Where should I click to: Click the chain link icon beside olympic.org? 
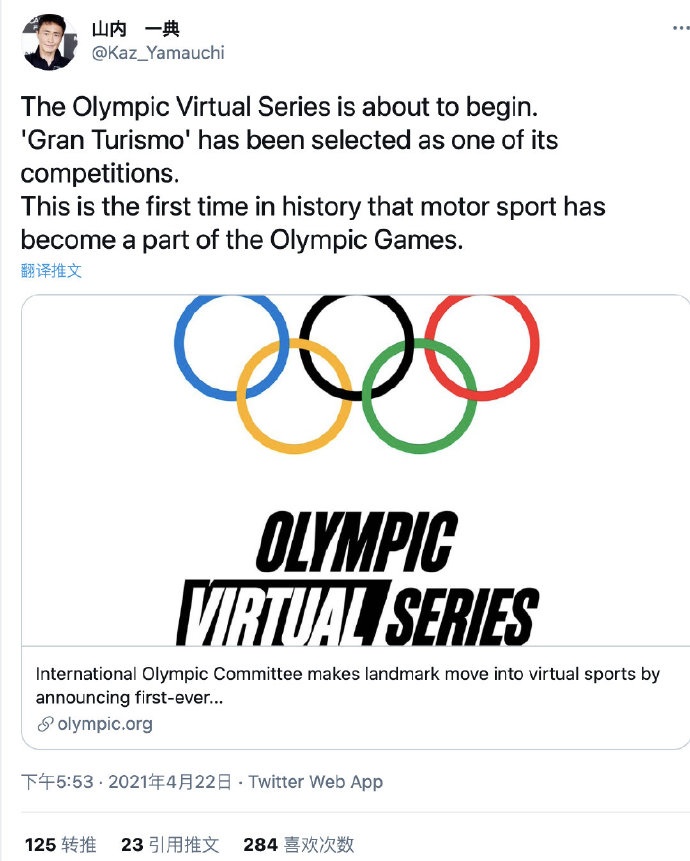coord(44,724)
